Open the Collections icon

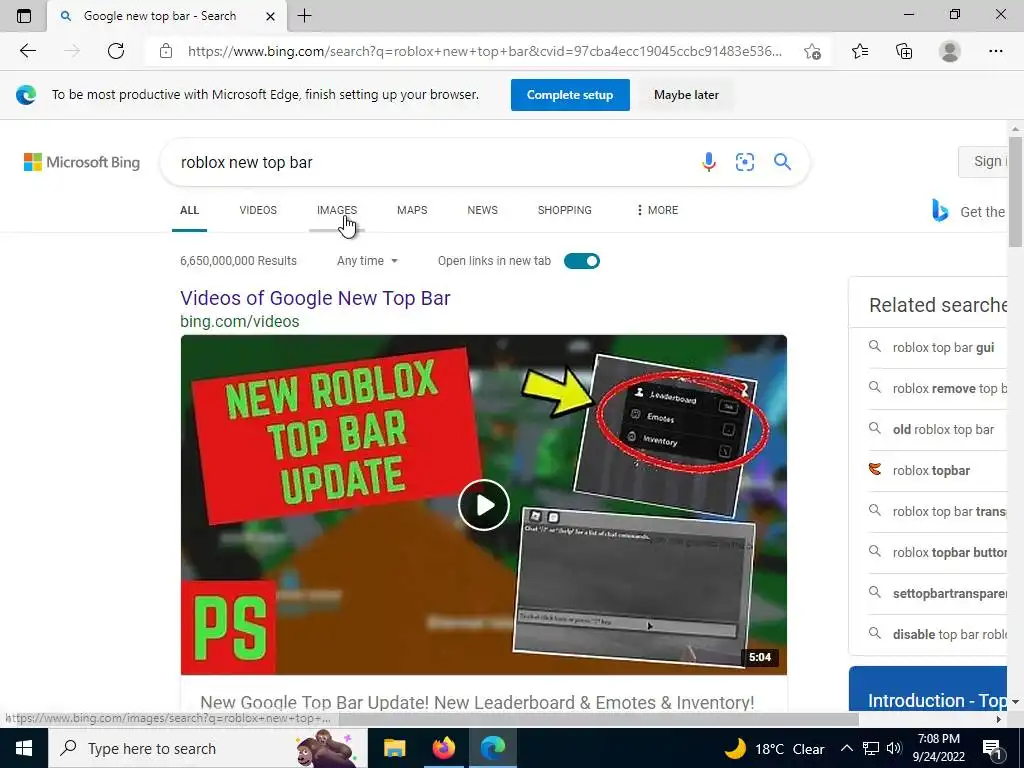tap(904, 51)
